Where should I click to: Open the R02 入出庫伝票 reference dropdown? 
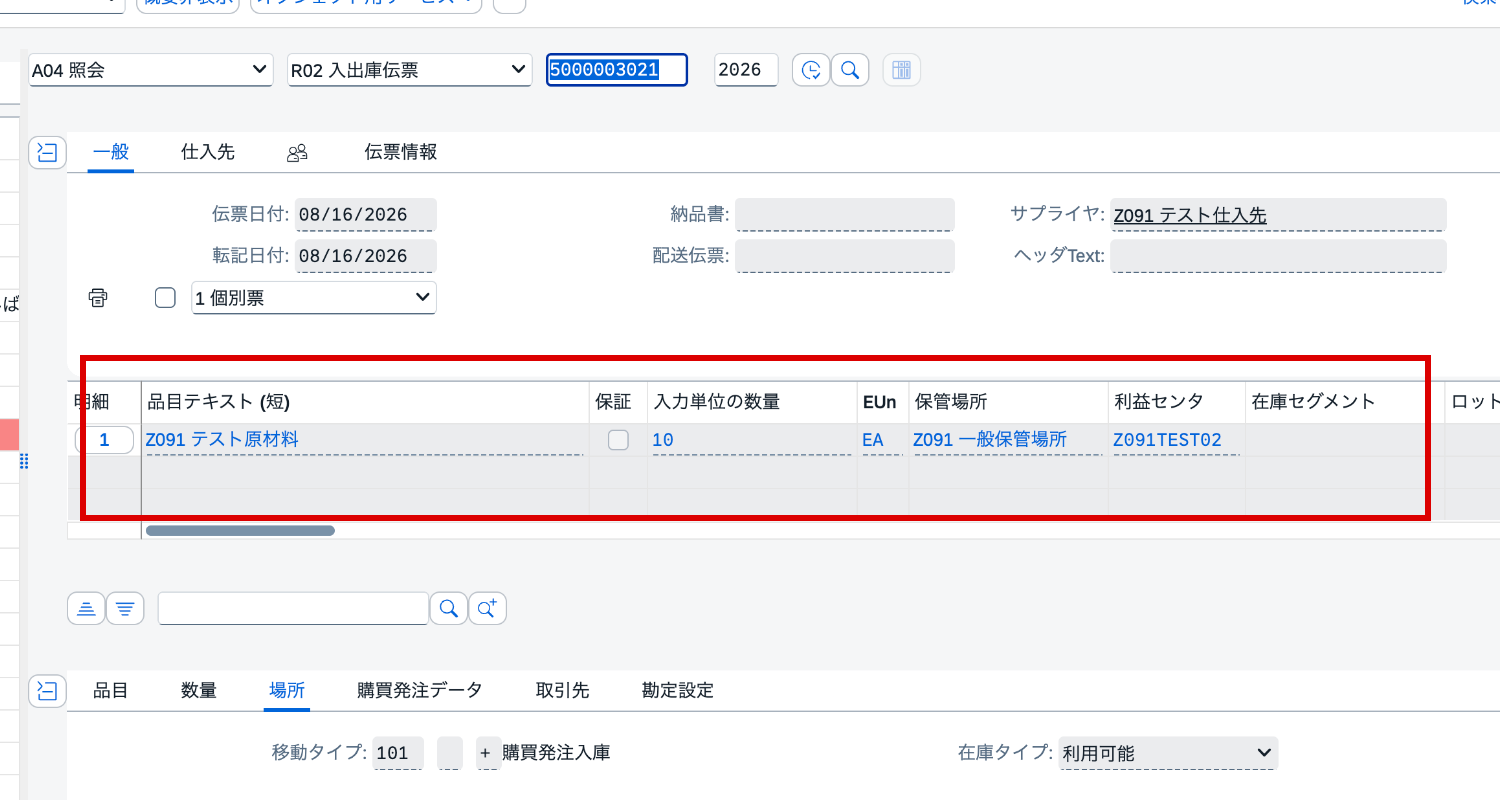409,70
